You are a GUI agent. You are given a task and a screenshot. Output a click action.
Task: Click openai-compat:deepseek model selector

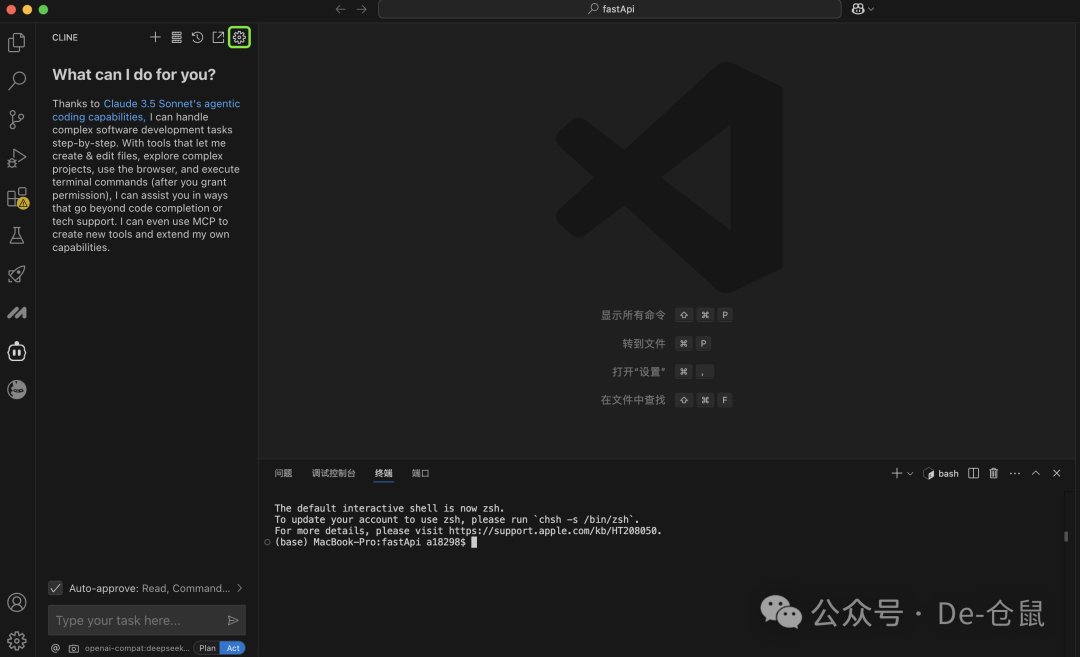(137, 648)
